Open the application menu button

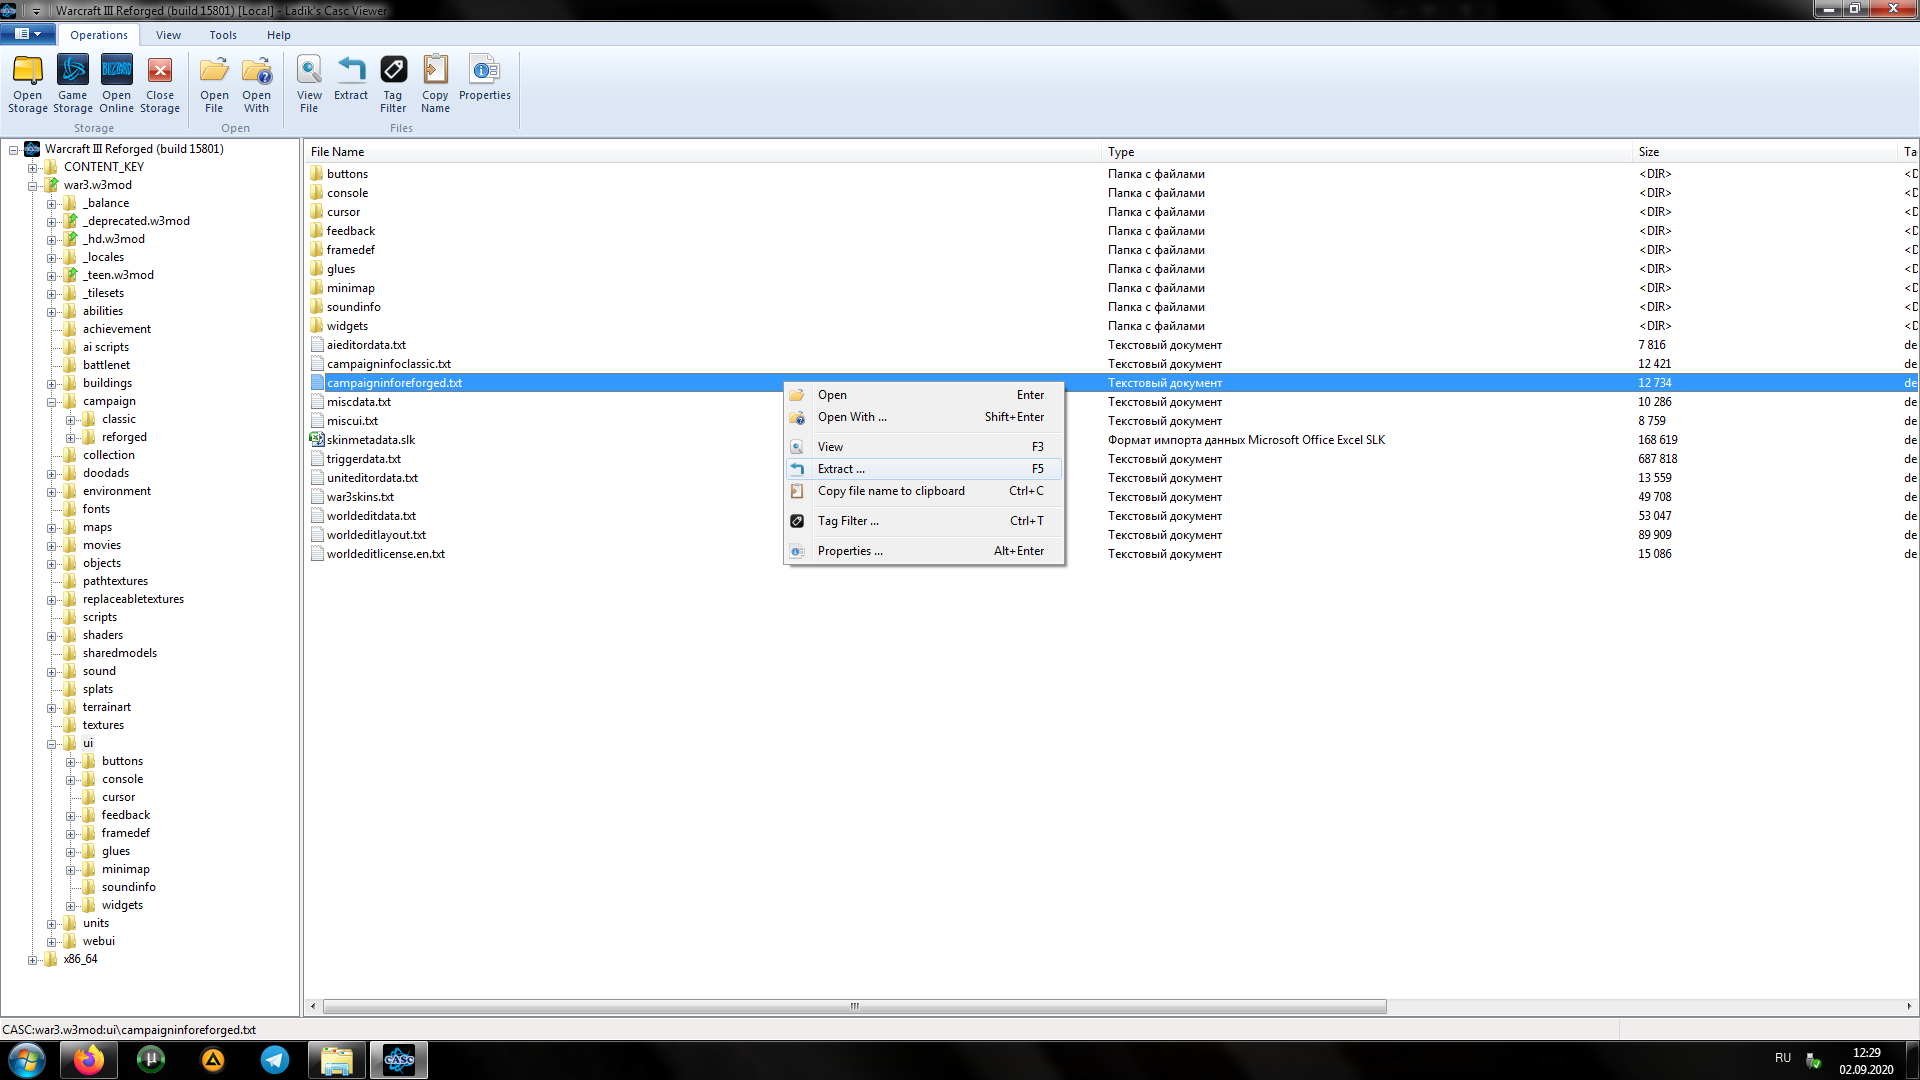tap(27, 34)
